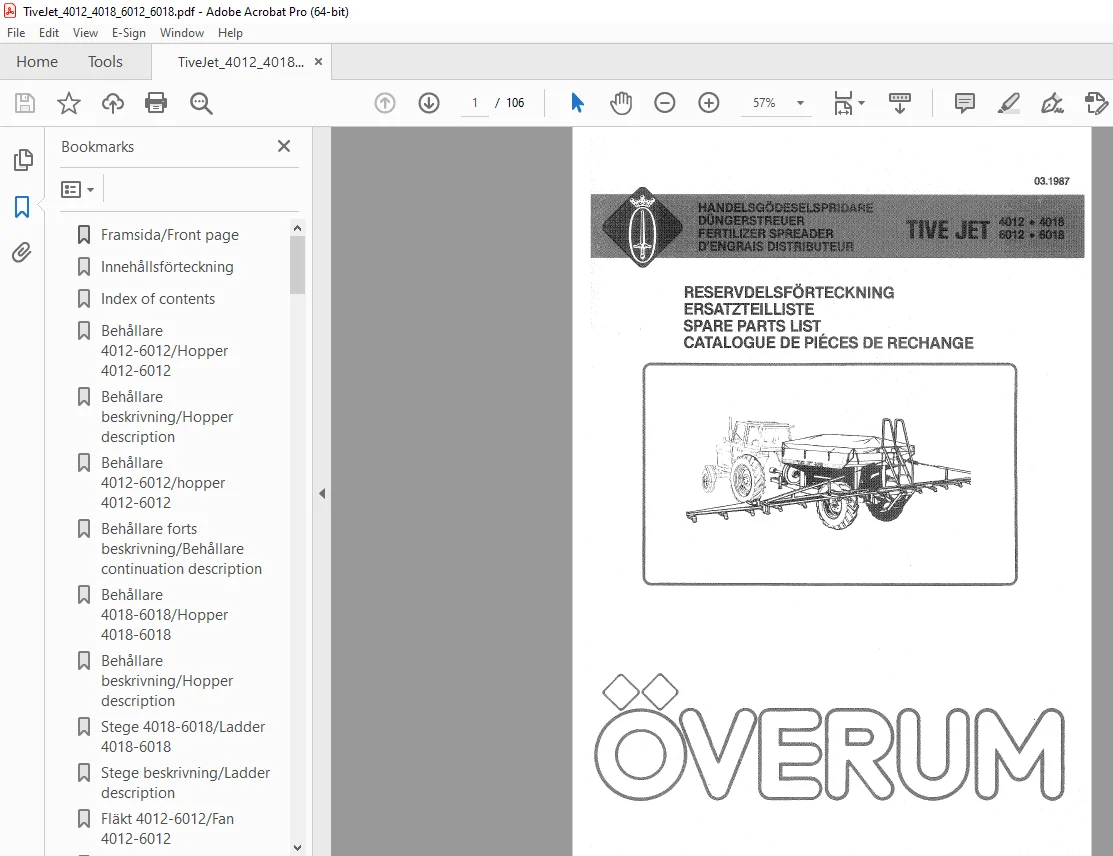Switch to the Home tab

[x=37, y=62]
